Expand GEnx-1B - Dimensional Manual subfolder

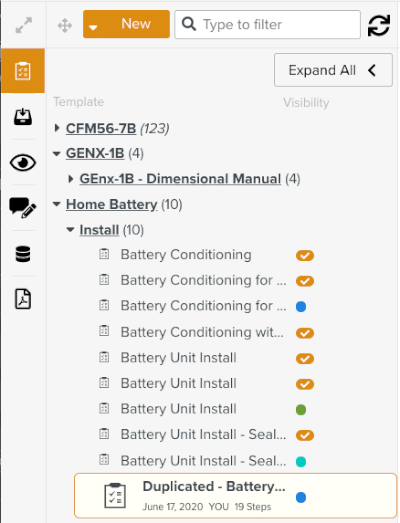(x=70, y=179)
